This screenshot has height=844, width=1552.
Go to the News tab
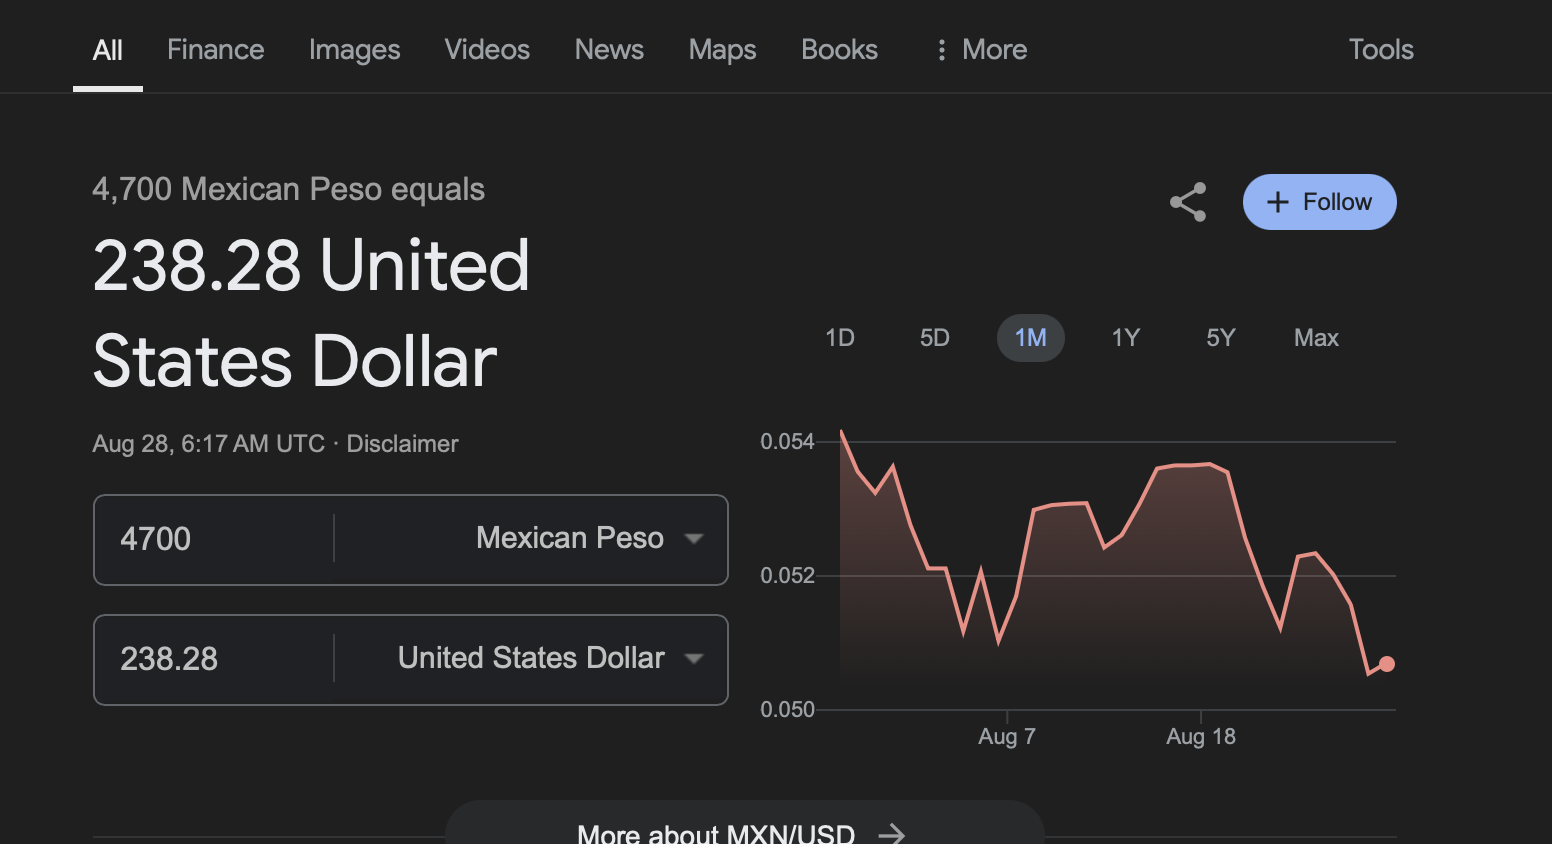point(609,50)
